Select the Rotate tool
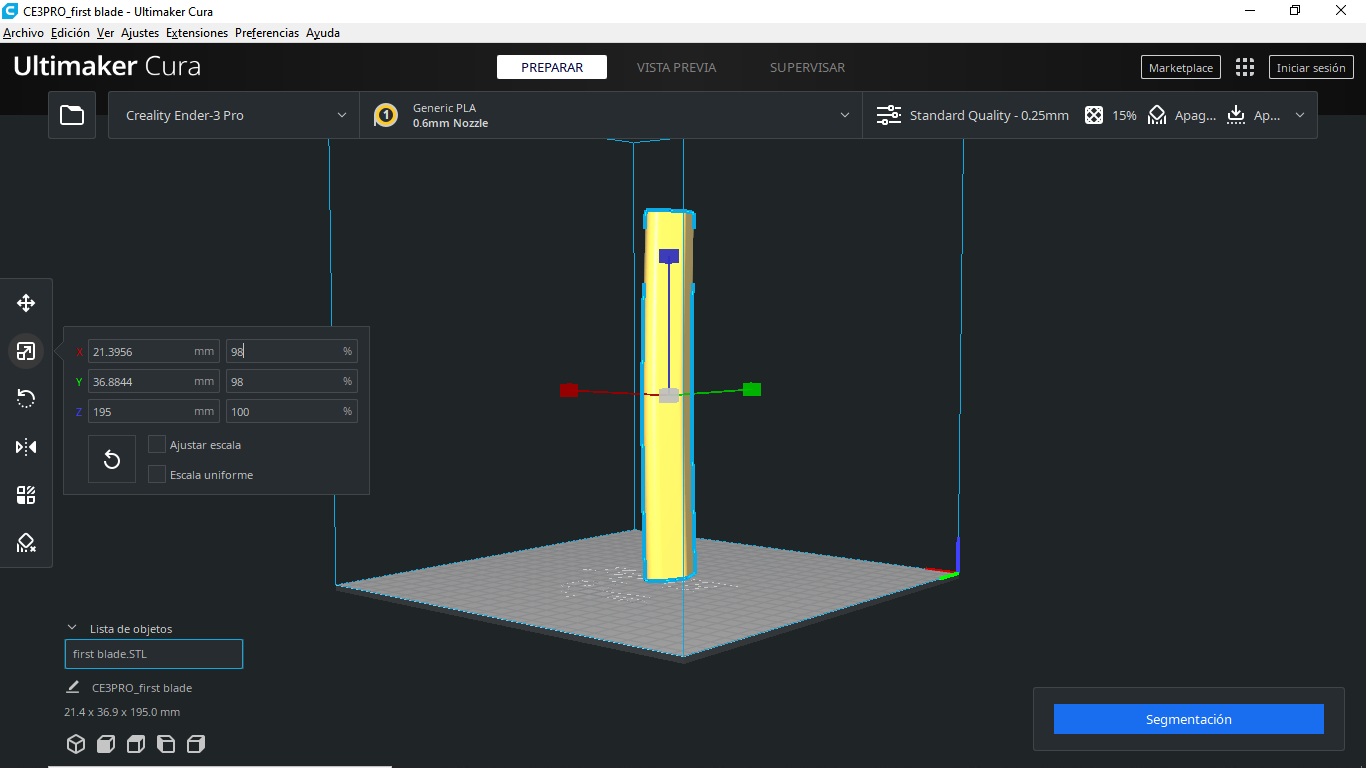1366x768 pixels. coord(26,399)
